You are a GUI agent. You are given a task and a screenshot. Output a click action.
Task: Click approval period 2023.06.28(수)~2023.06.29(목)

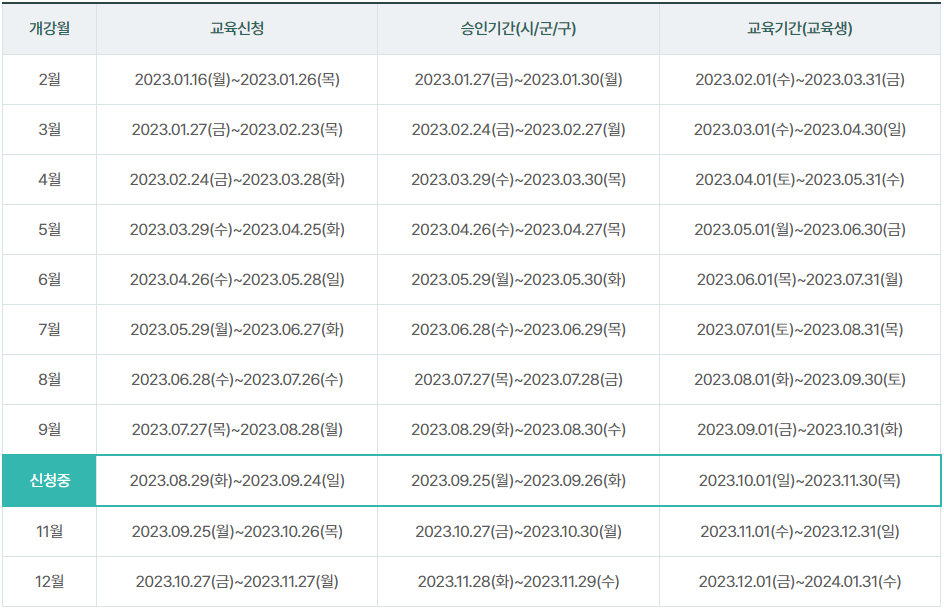[x=518, y=329]
